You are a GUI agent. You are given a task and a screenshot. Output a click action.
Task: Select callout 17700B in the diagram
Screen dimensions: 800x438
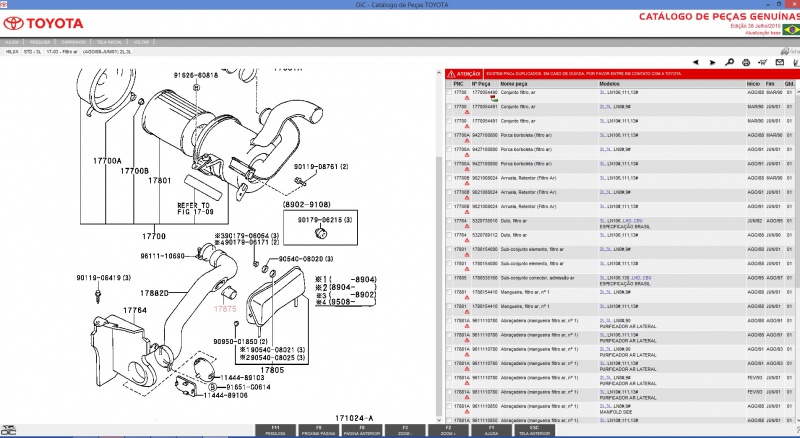[135, 171]
